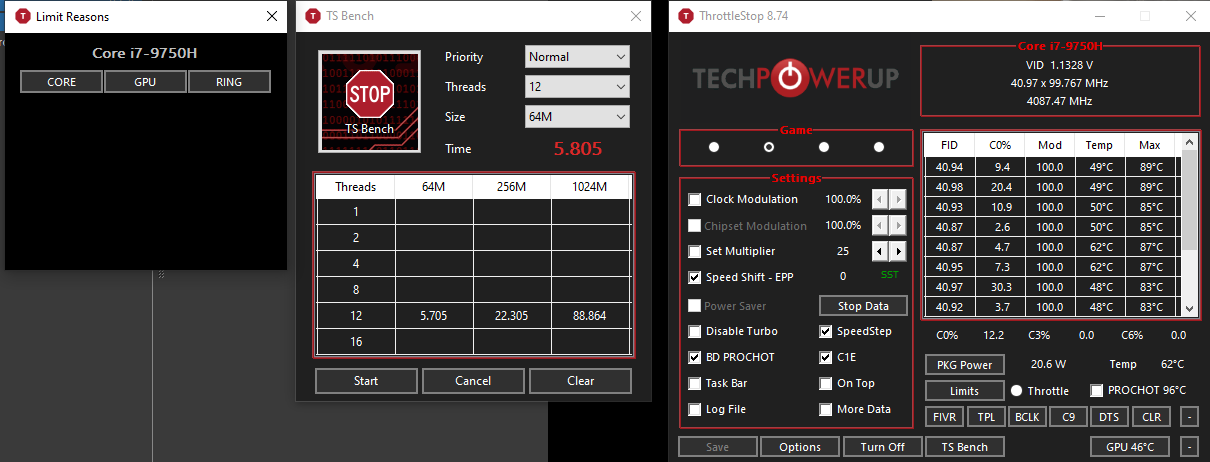Click the Max column header
Screen dimensions: 1210x462
(1150, 145)
